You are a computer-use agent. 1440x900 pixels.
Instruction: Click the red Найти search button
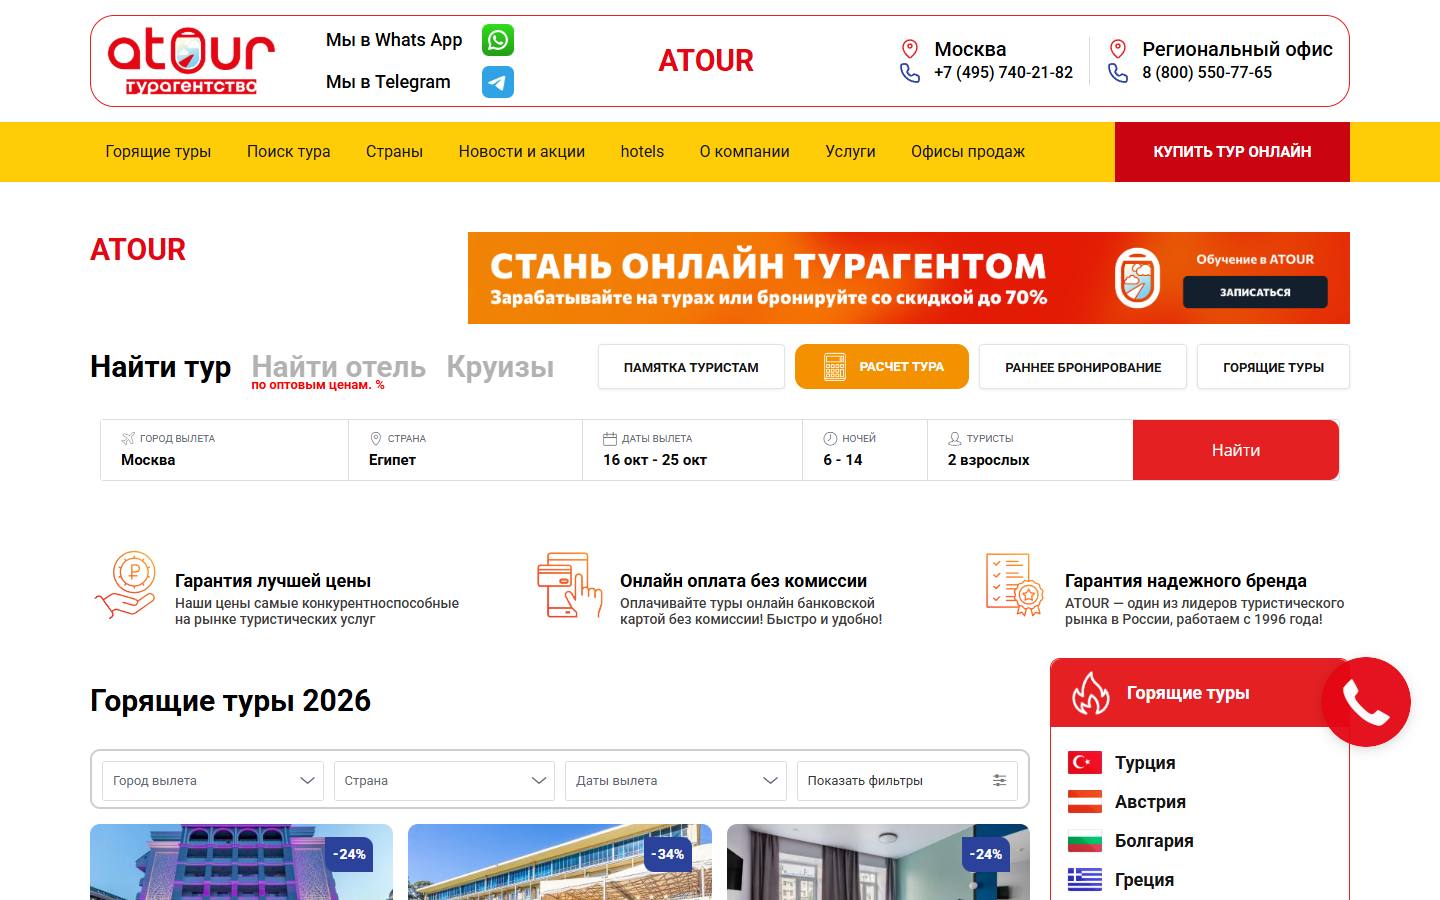1236,450
